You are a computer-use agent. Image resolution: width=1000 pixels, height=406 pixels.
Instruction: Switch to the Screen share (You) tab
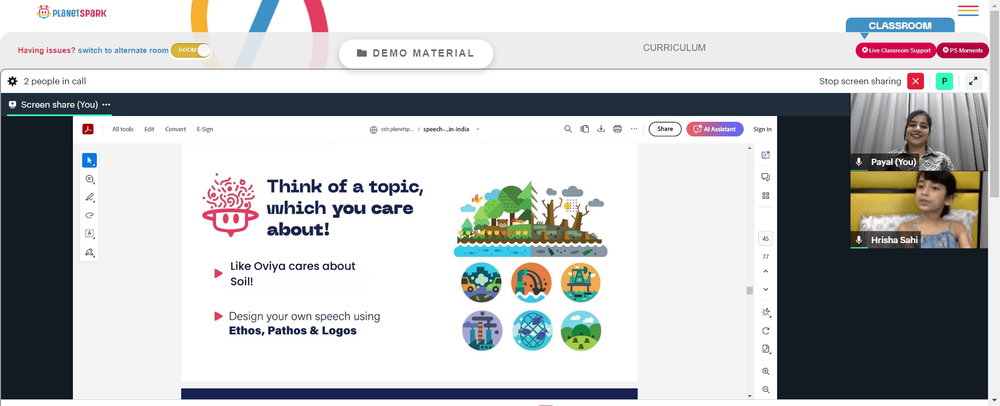coord(59,105)
